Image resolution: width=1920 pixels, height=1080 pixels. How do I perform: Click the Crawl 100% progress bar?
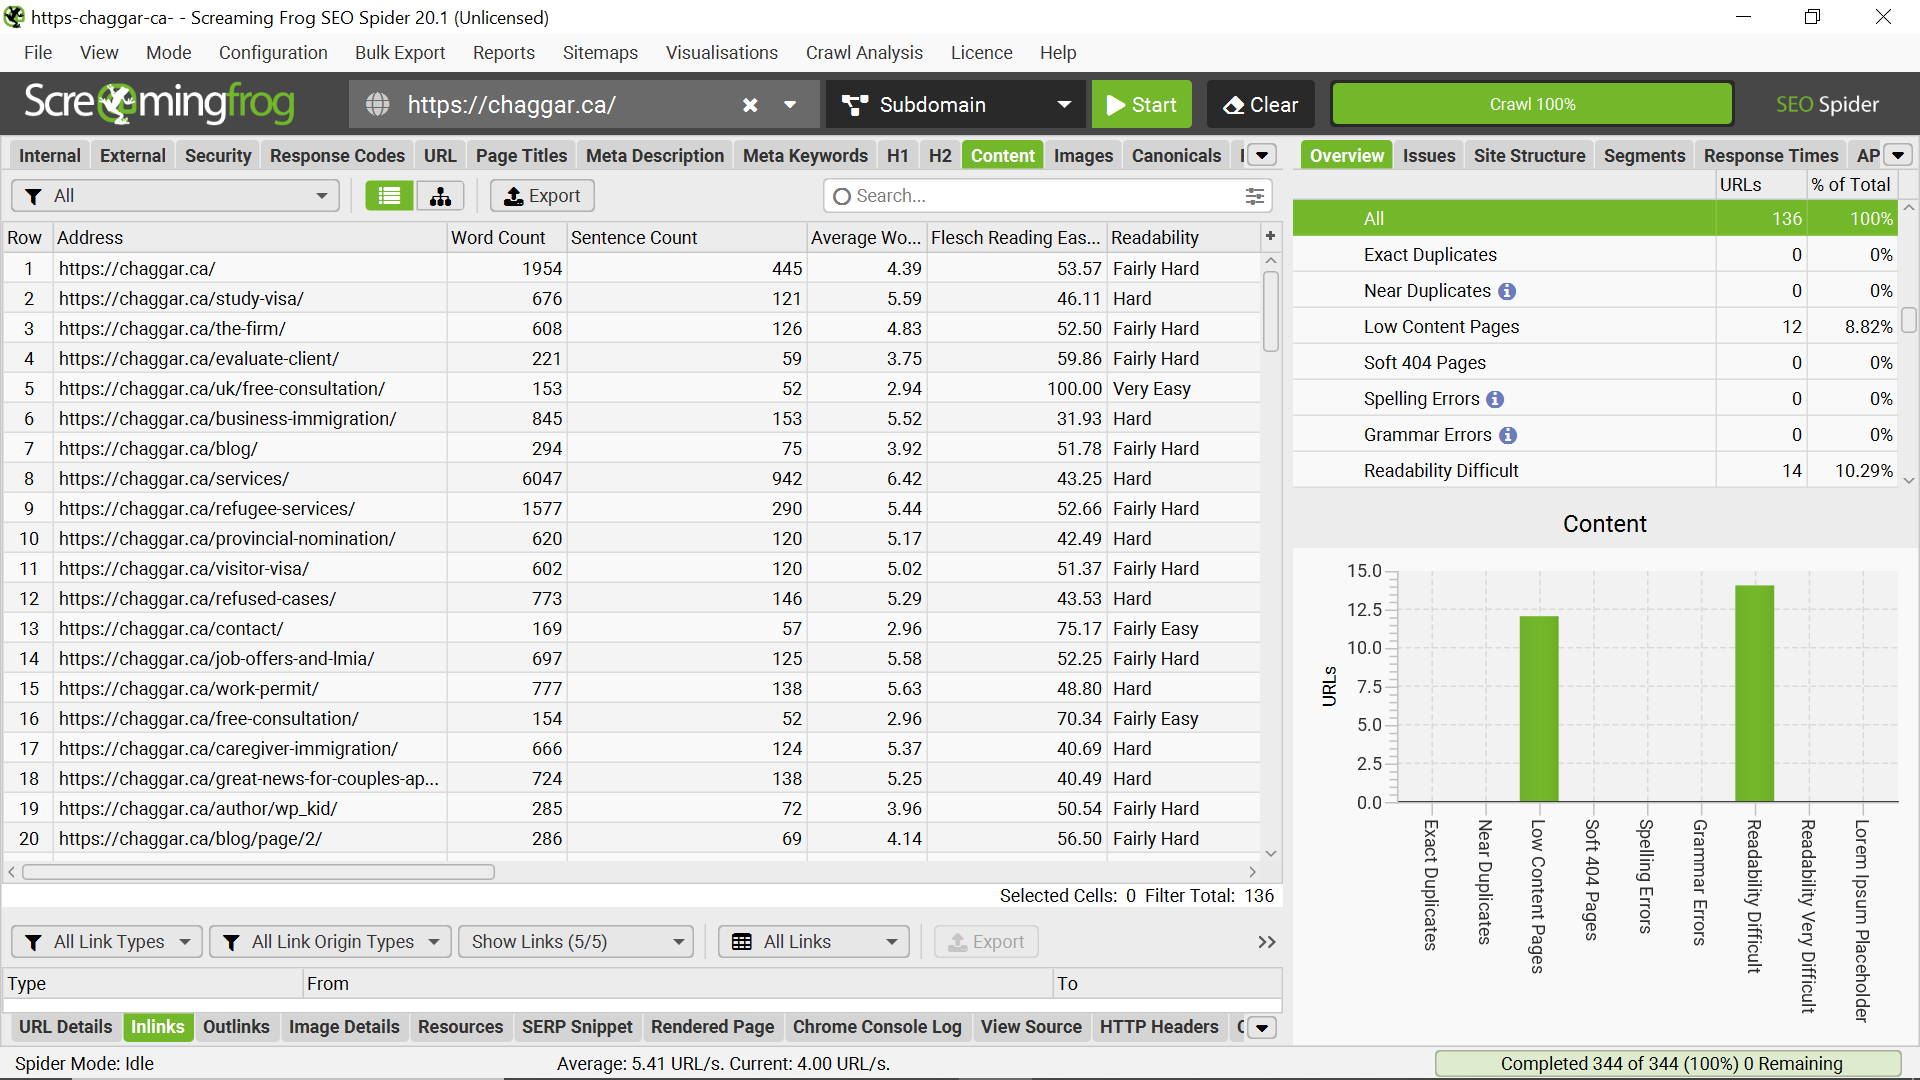[1532, 105]
